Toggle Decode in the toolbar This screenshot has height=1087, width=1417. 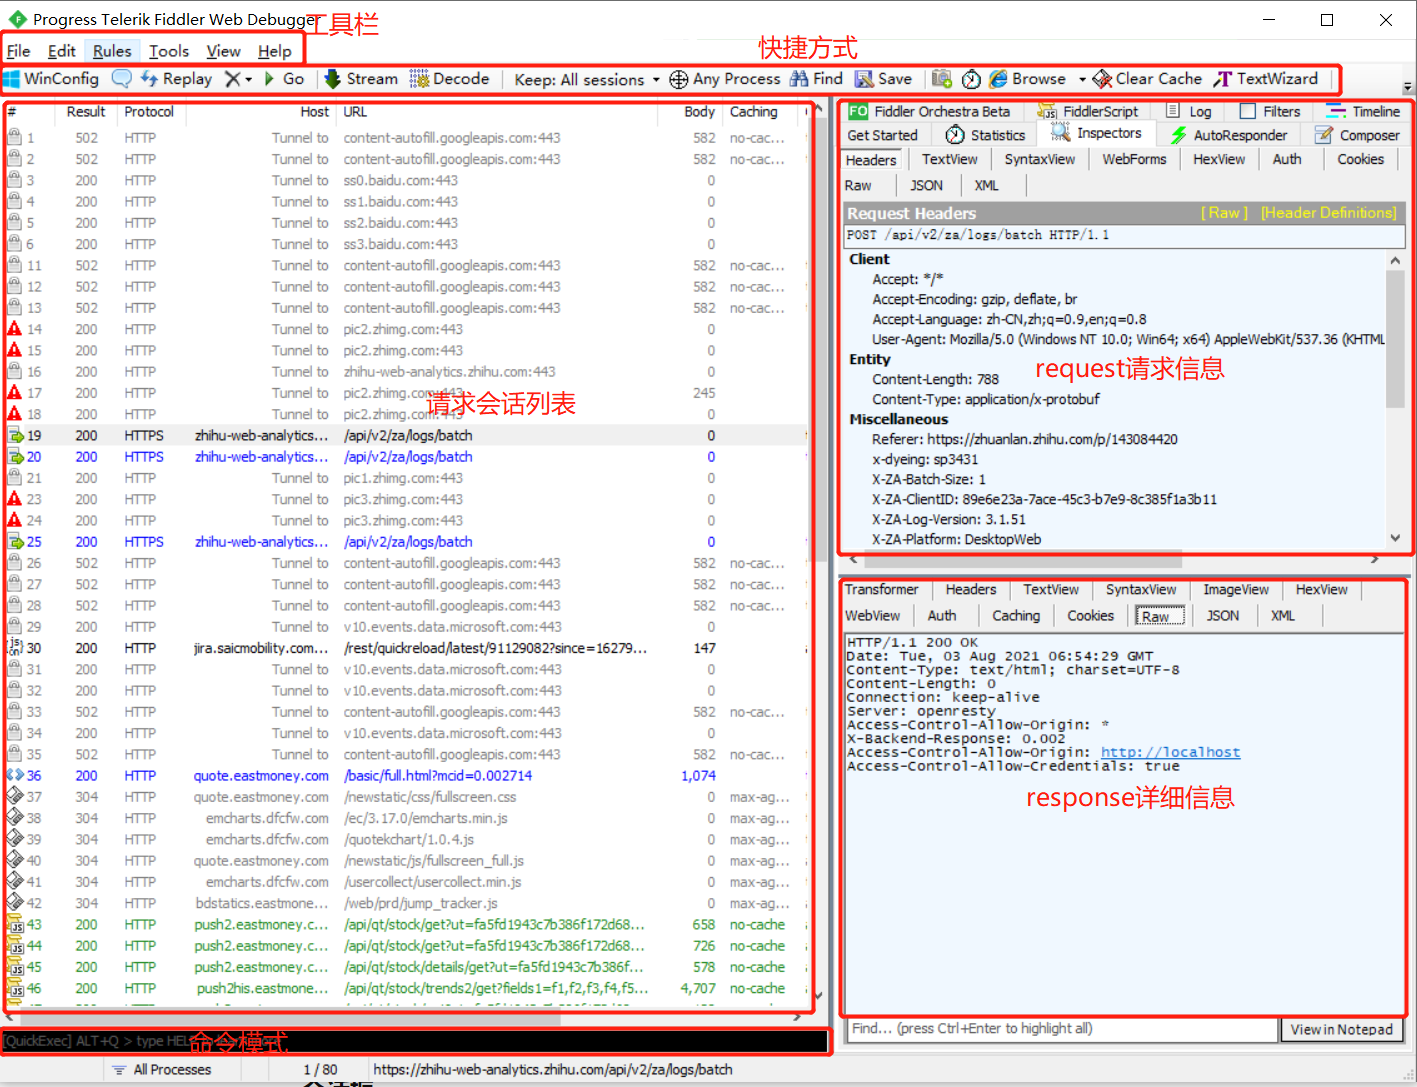tap(449, 79)
